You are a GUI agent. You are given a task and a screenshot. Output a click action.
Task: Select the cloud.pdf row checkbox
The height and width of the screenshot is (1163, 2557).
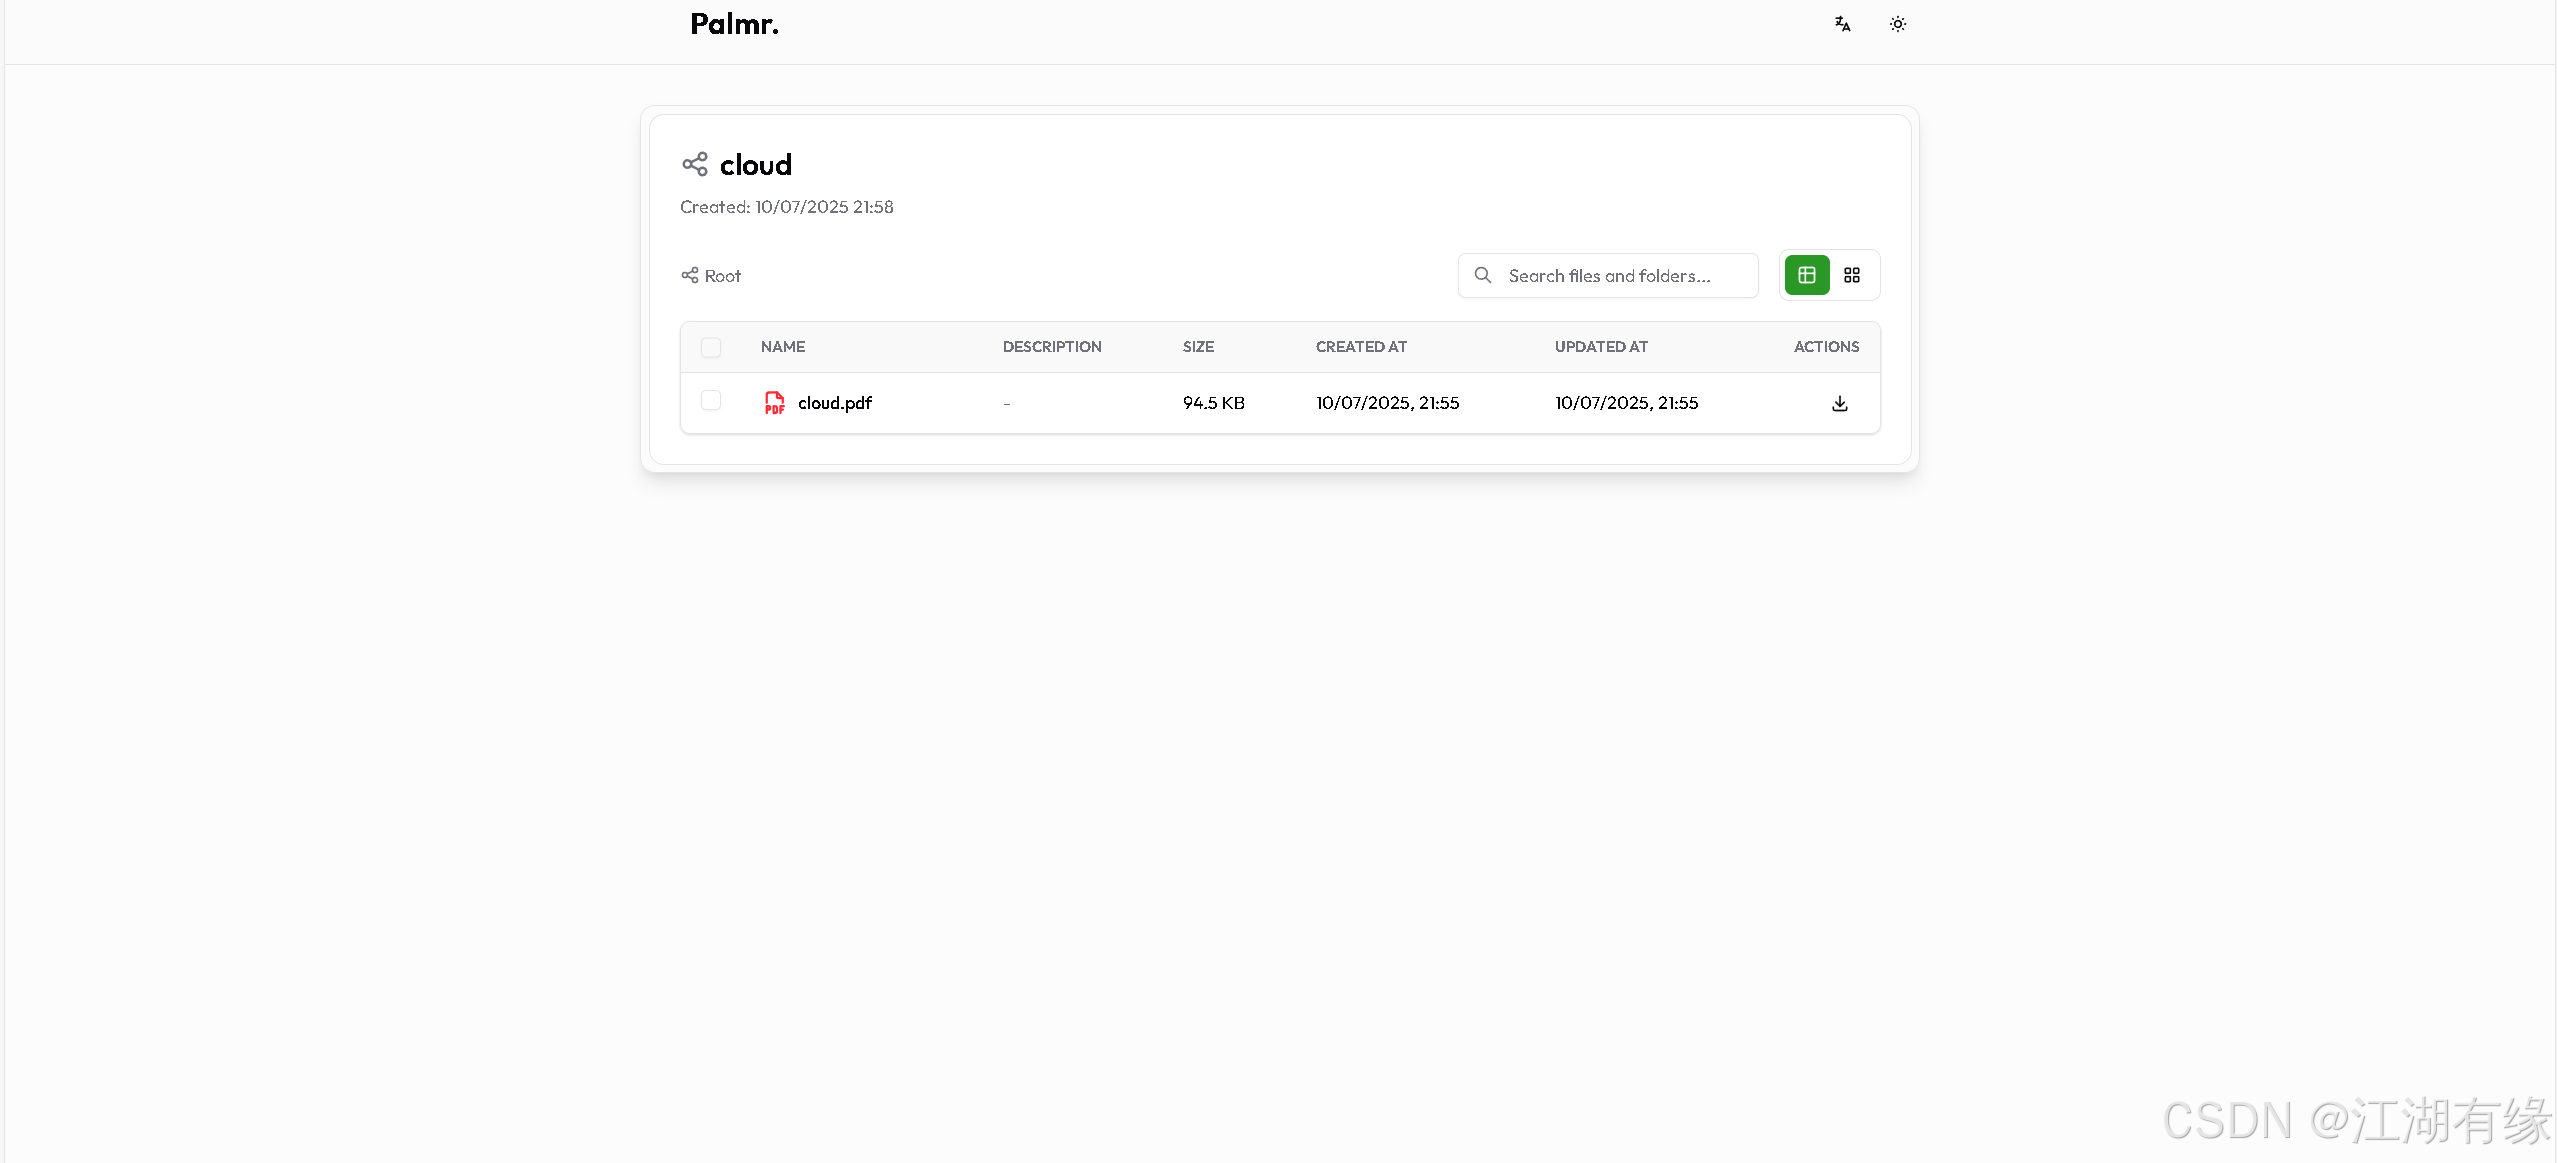pos(711,401)
